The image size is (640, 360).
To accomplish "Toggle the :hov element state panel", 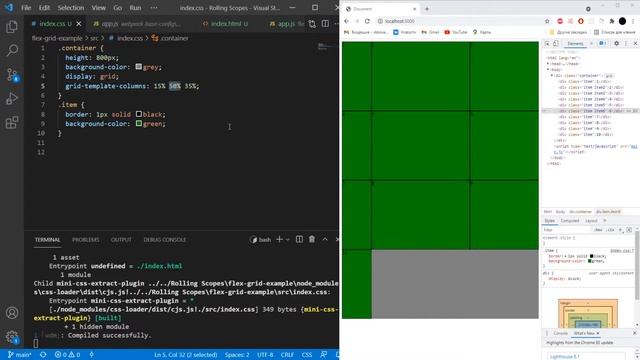I will point(598,230).
